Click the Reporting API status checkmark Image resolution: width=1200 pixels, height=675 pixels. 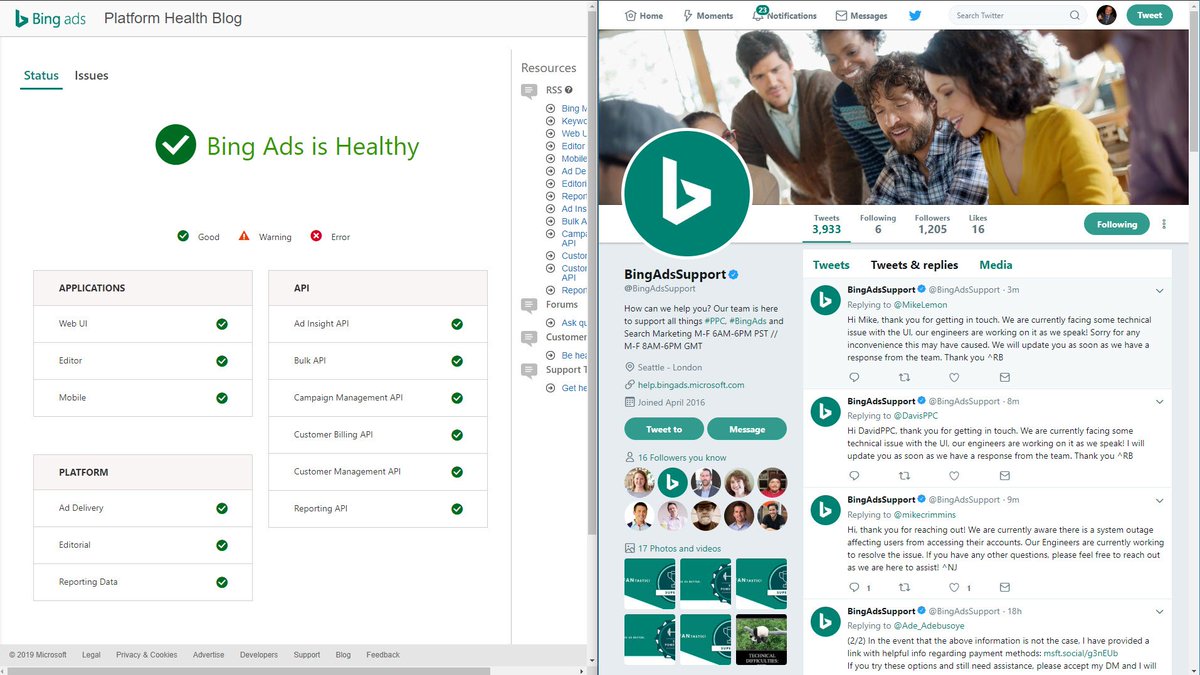click(457, 508)
